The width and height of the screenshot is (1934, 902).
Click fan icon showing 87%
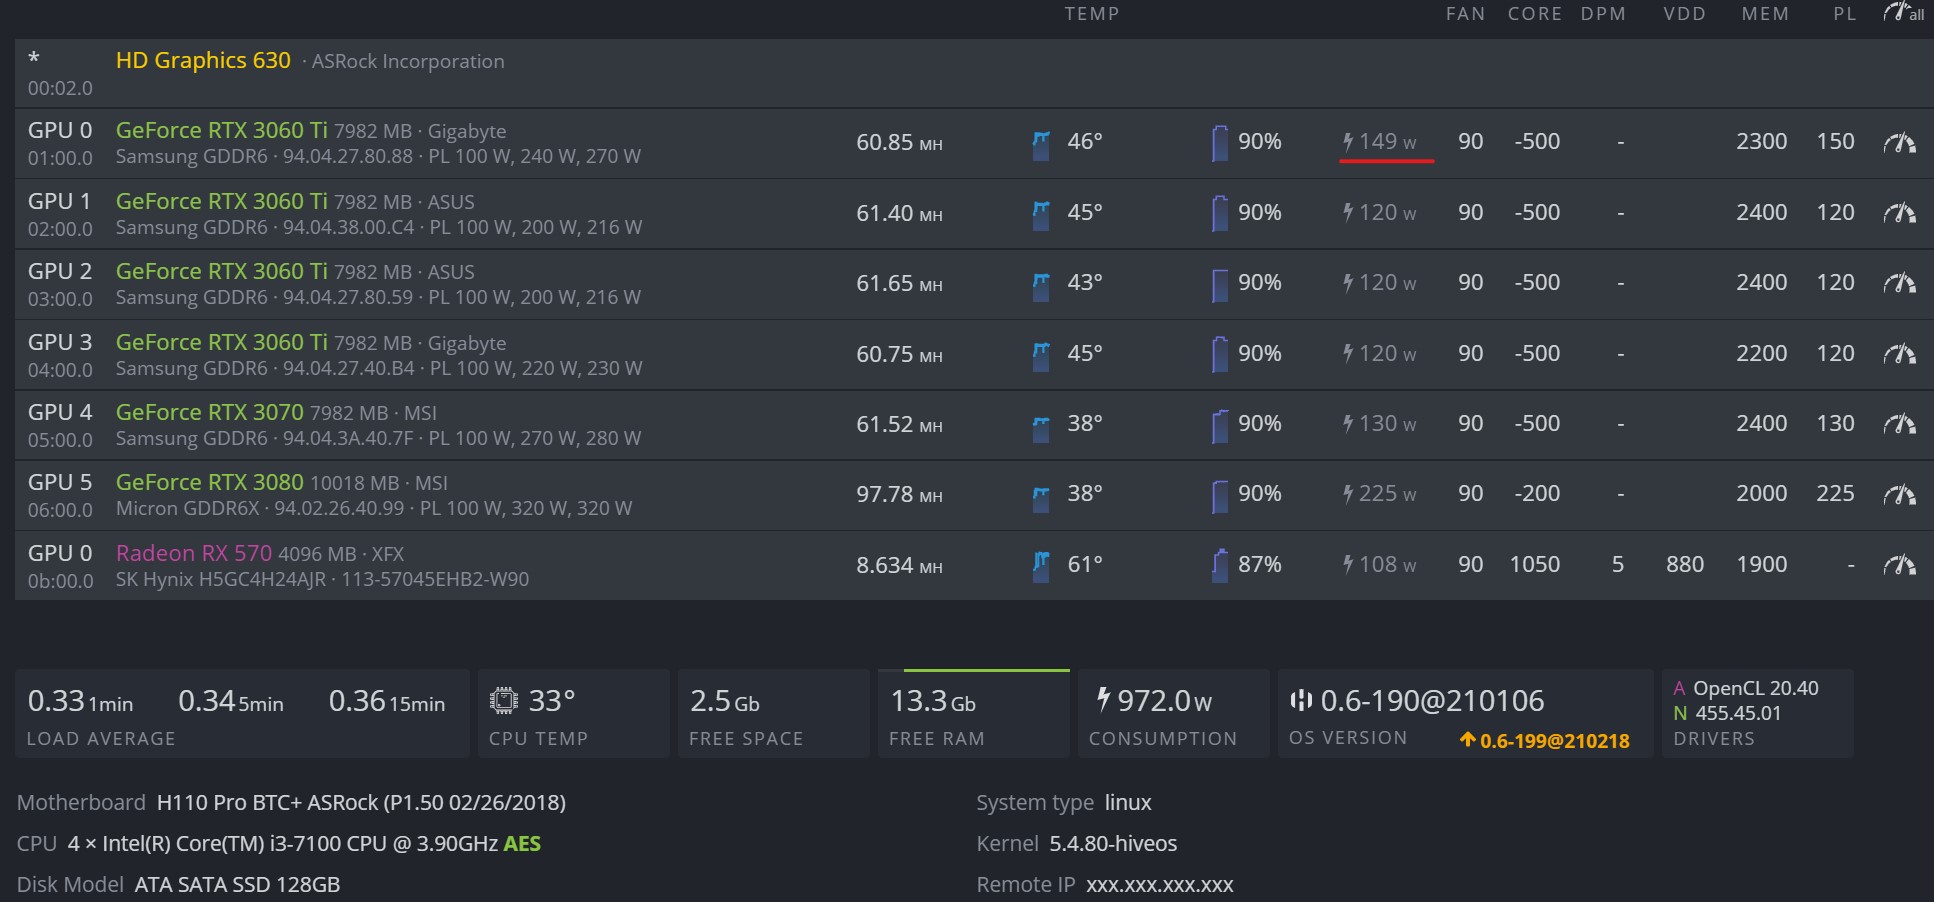pos(1219,566)
